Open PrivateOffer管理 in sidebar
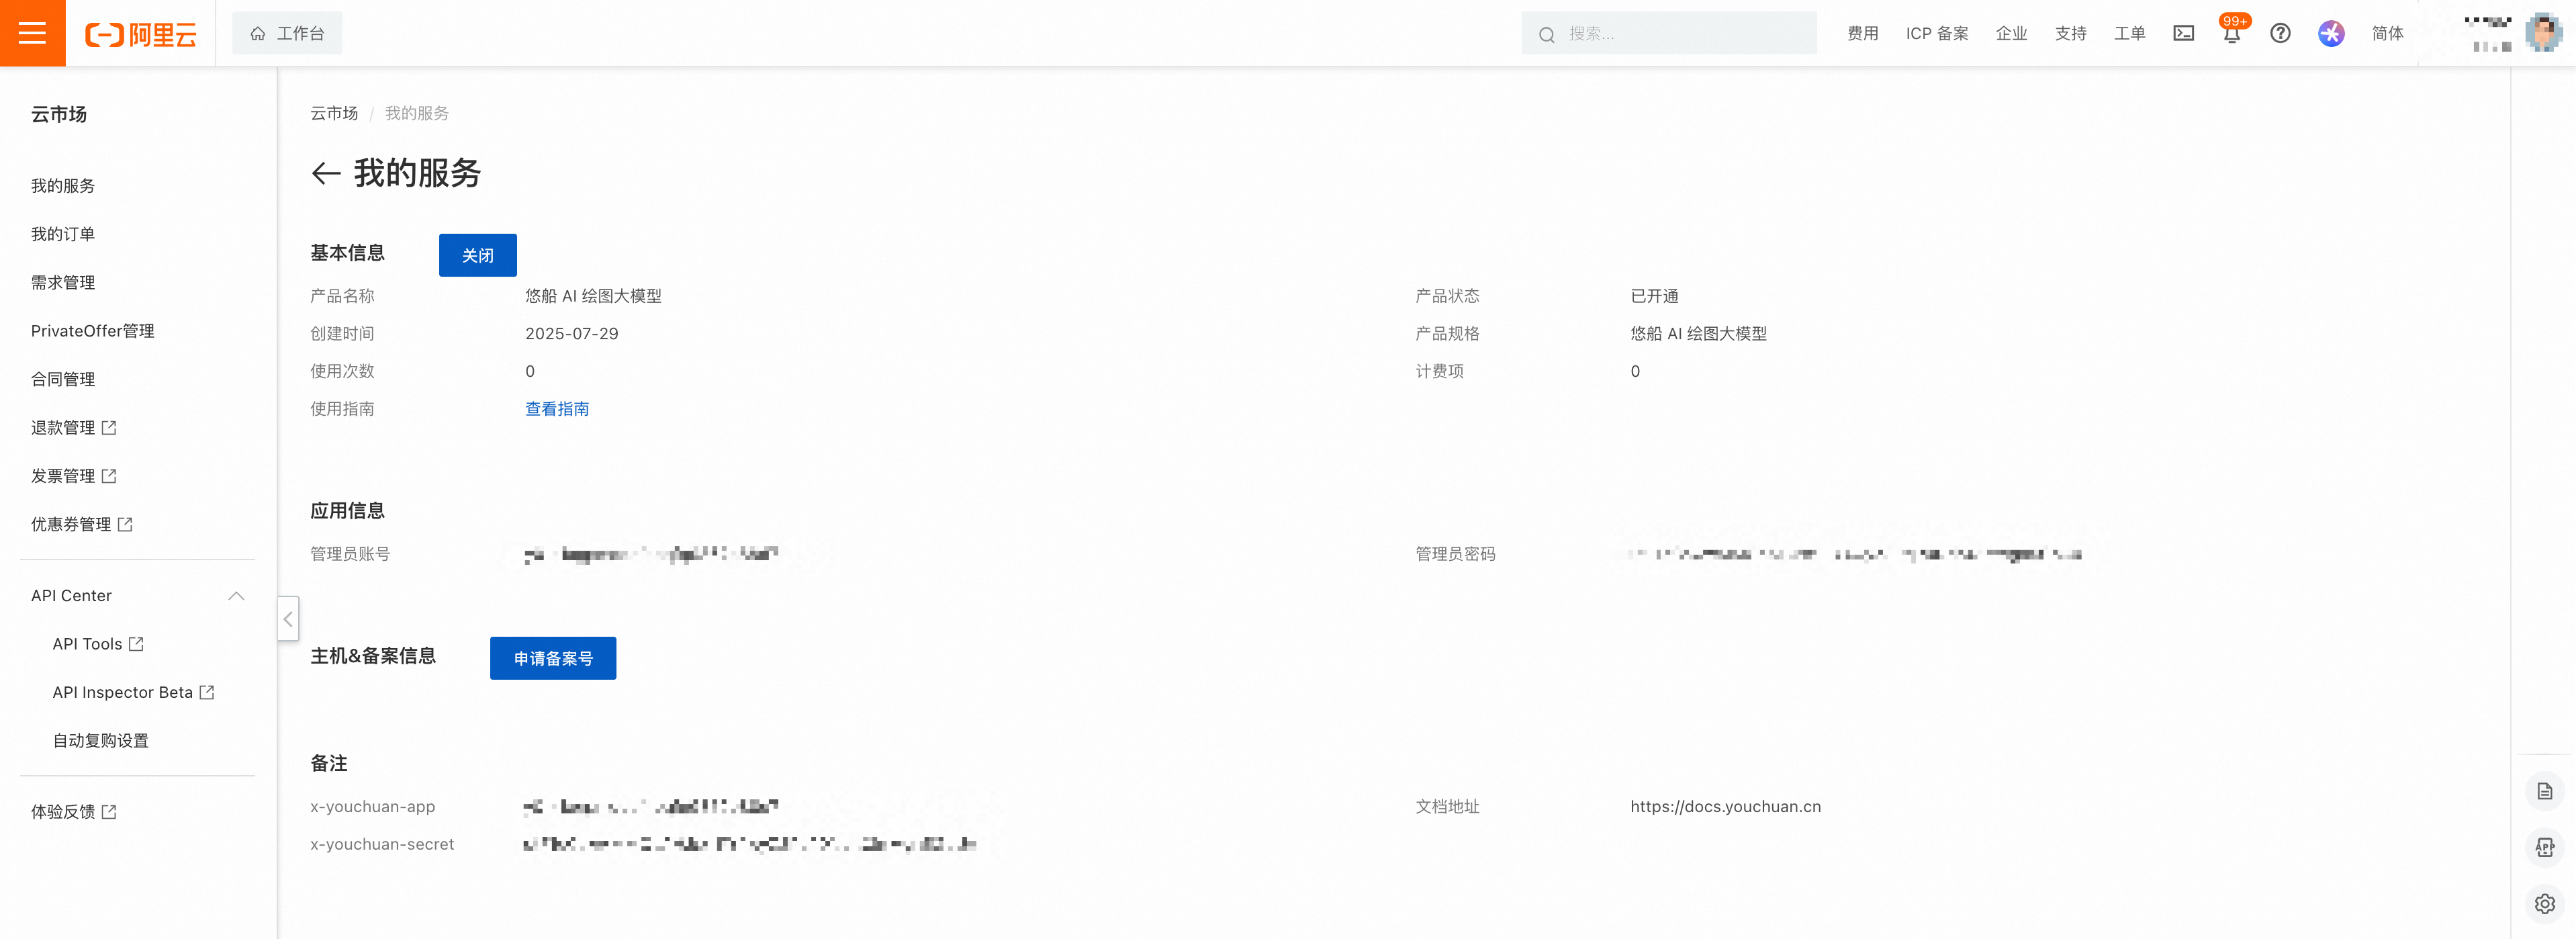 pos(92,331)
